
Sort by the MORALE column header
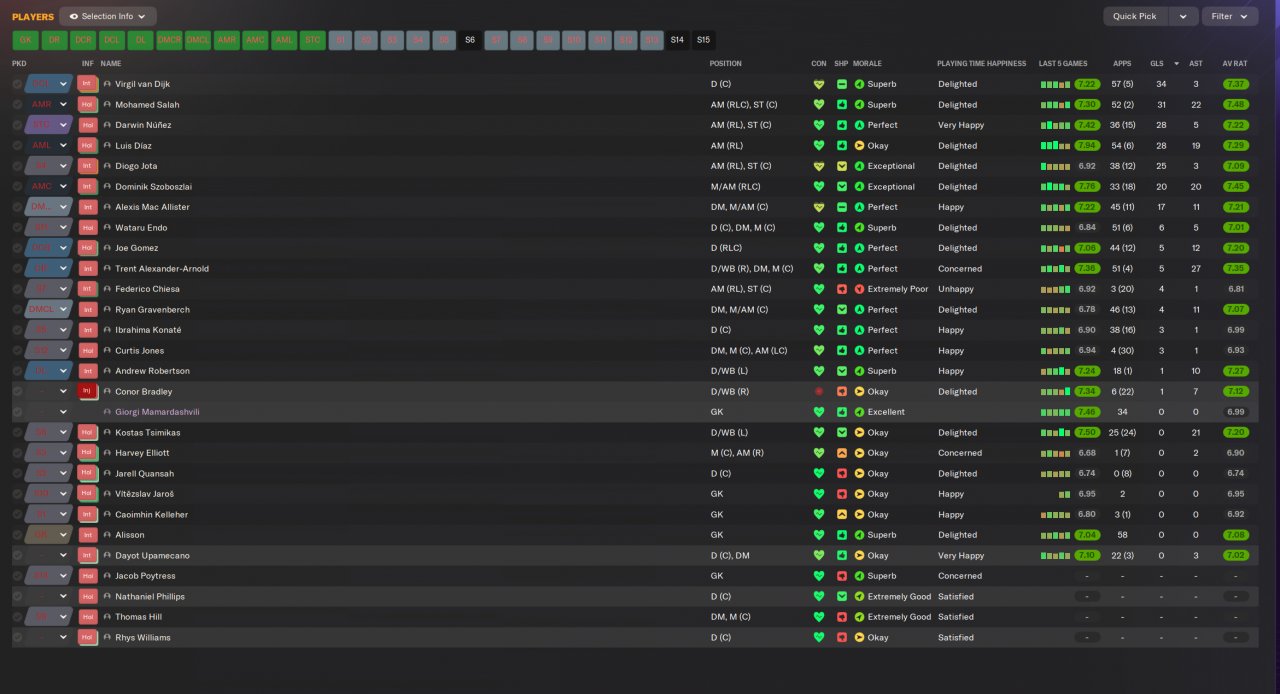(867, 63)
